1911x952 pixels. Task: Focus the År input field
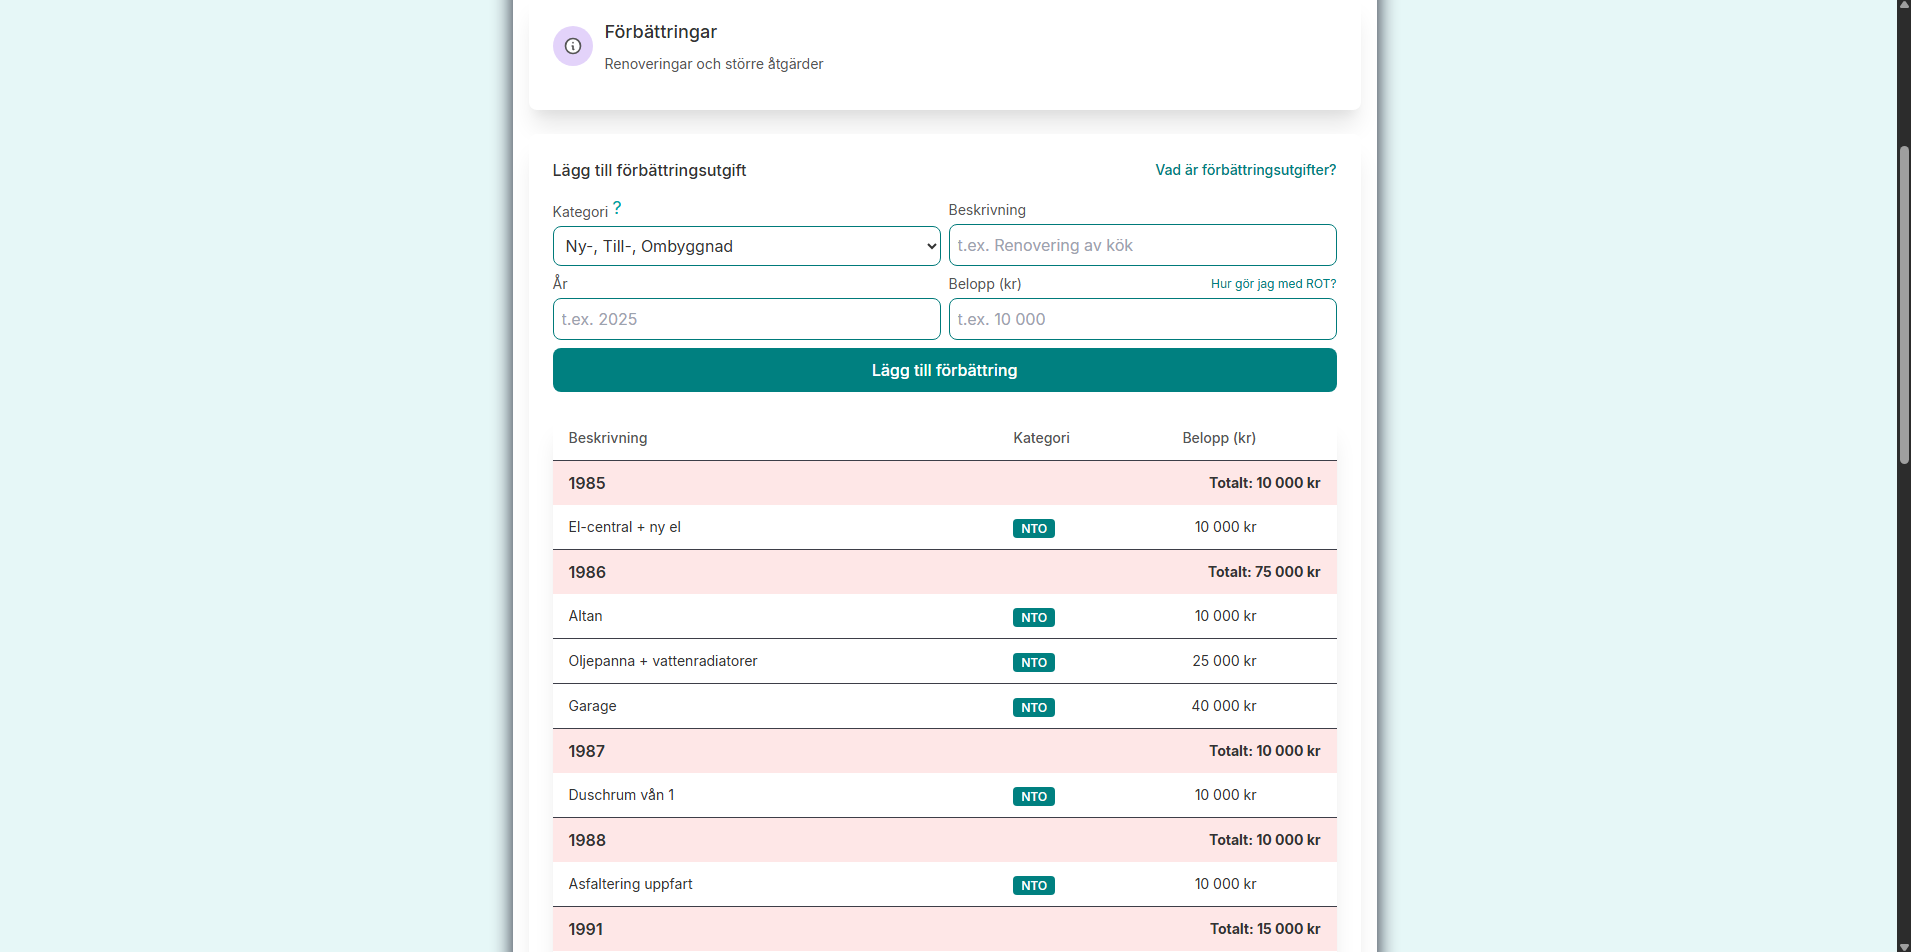tap(746, 319)
